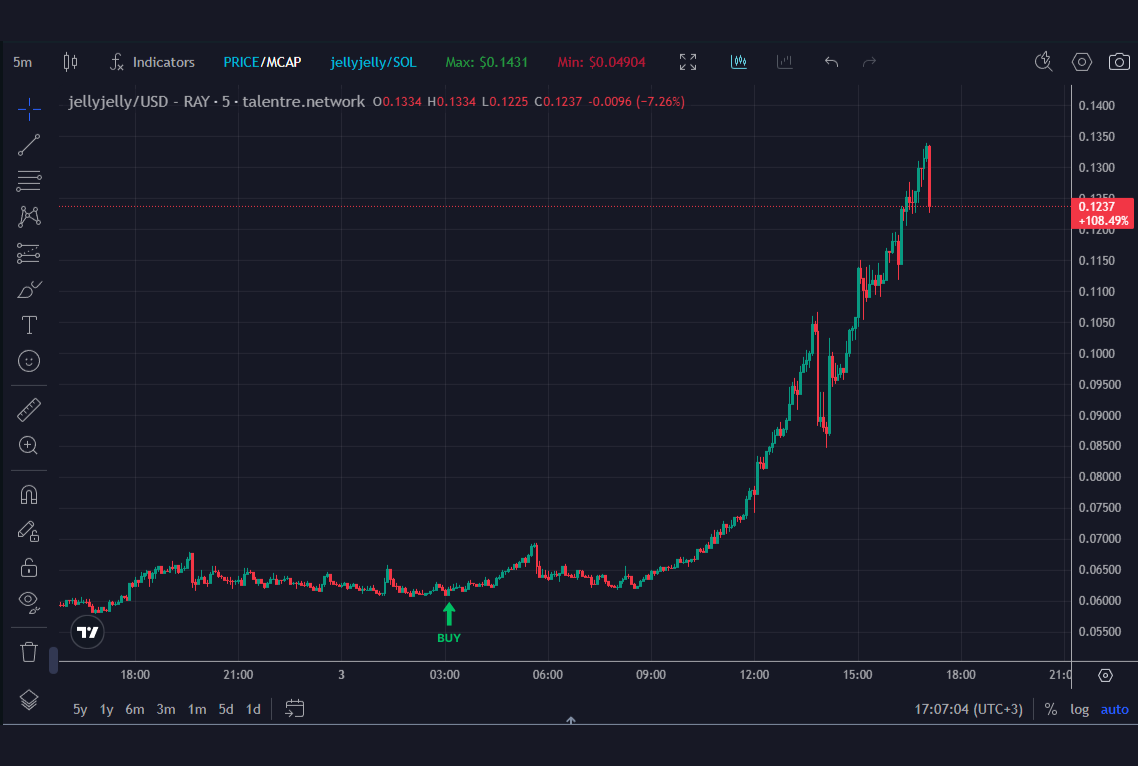Viewport: 1138px width, 766px height.
Task: Open timezone menu showing 17:07:04 (UTC+3)
Action: [x=968, y=709]
